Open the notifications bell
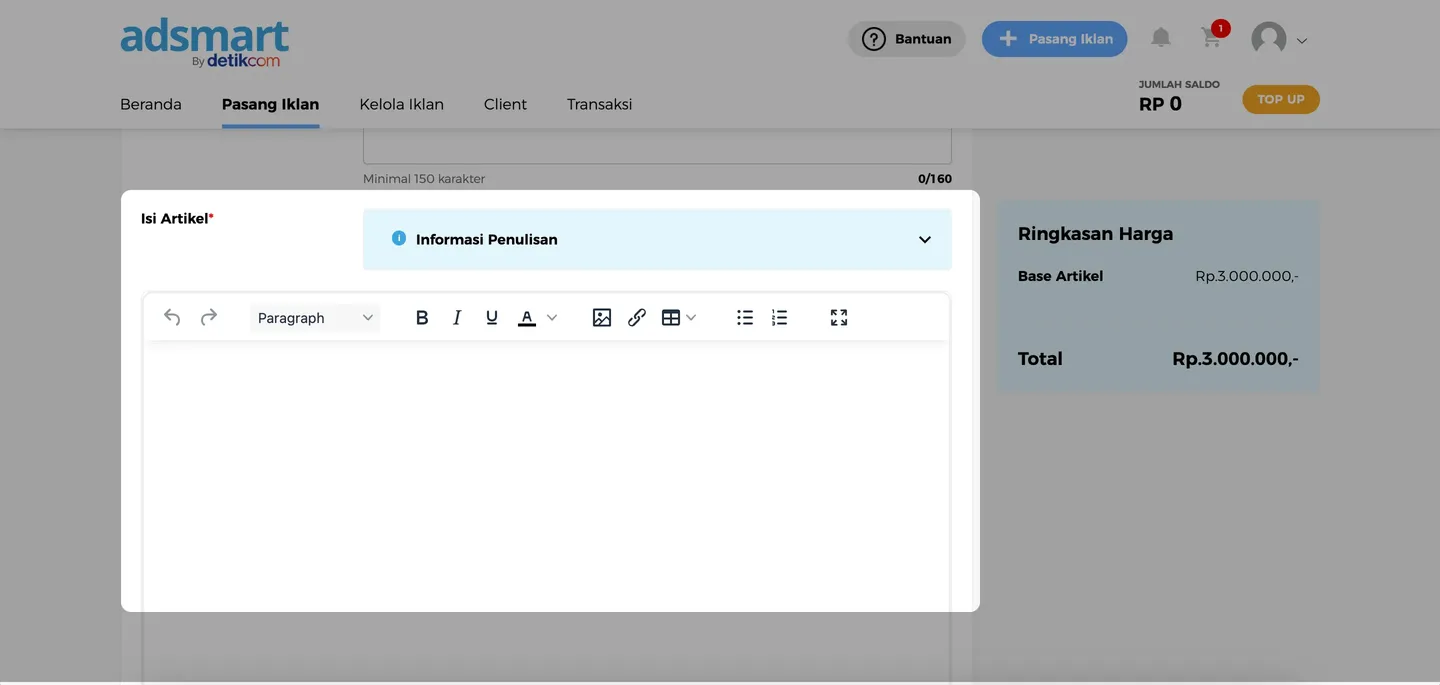 coord(1160,38)
